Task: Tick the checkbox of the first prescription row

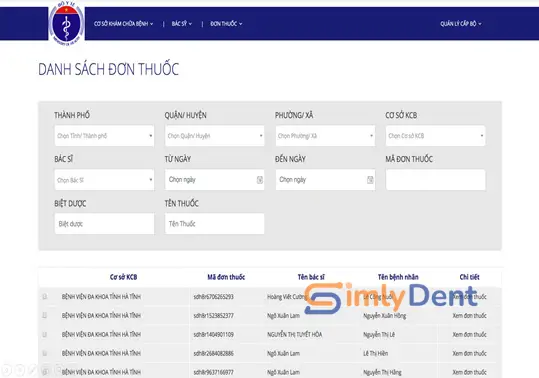Action: click(x=44, y=296)
